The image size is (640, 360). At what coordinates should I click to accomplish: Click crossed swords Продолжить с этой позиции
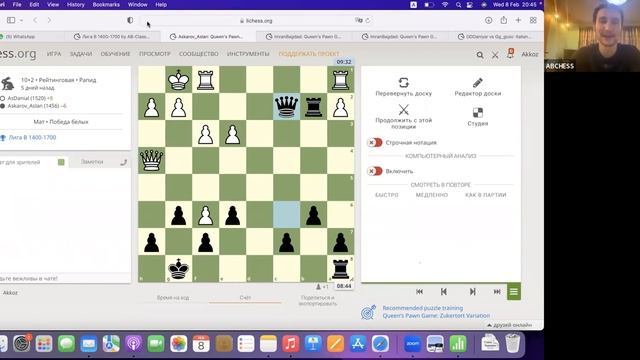pyautogui.click(x=403, y=109)
